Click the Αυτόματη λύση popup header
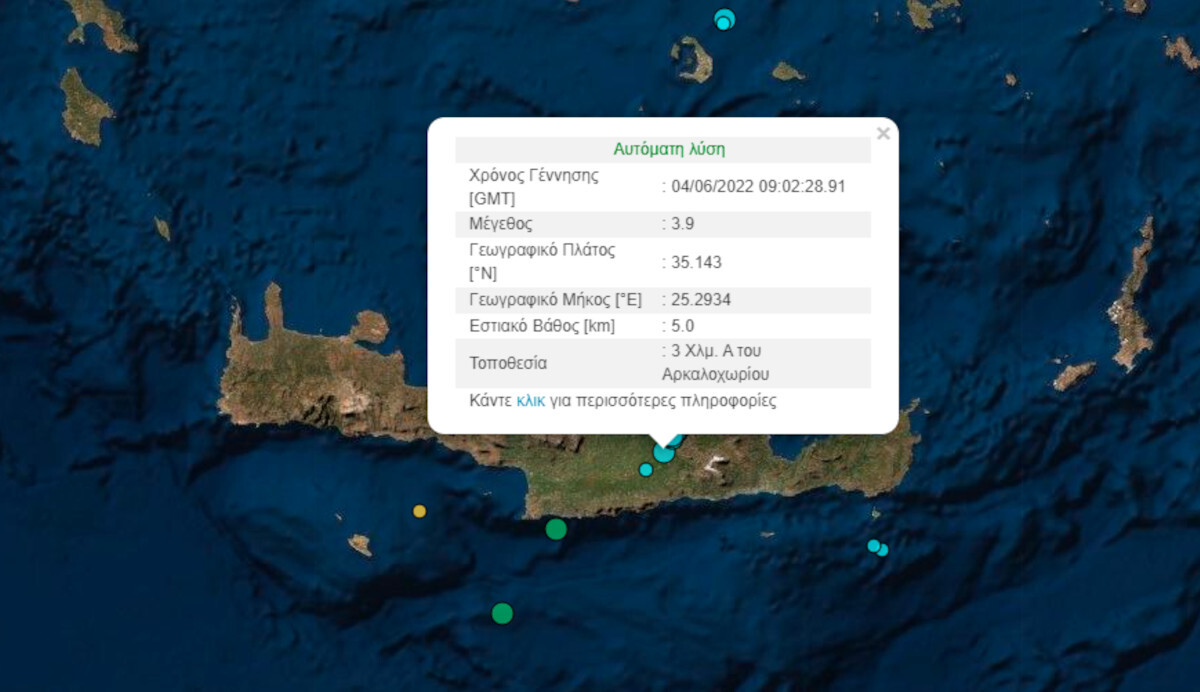Screen dimensions: 1200x692 tap(668, 149)
